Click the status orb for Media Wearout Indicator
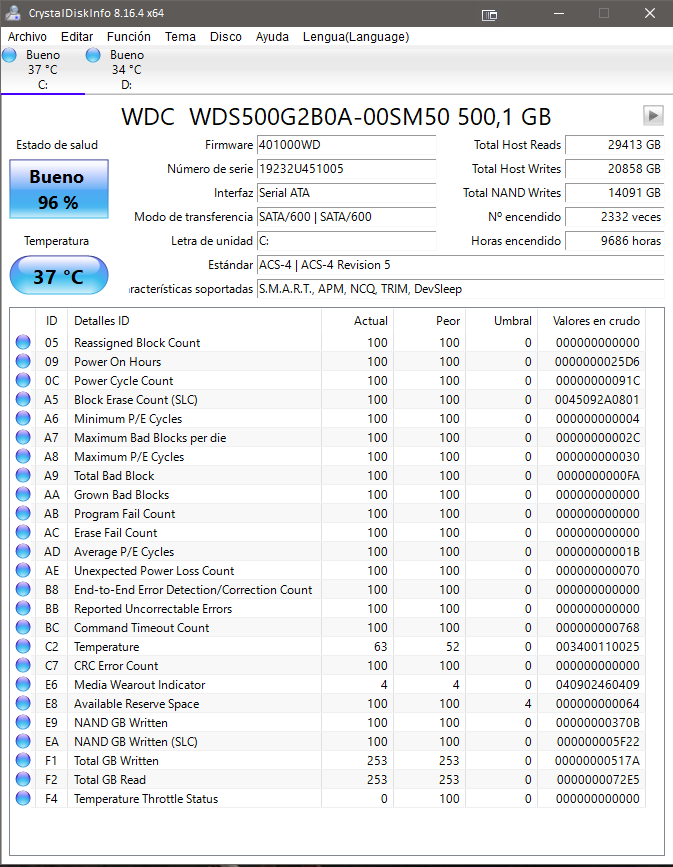This screenshot has height=867, width=673. tap(23, 685)
